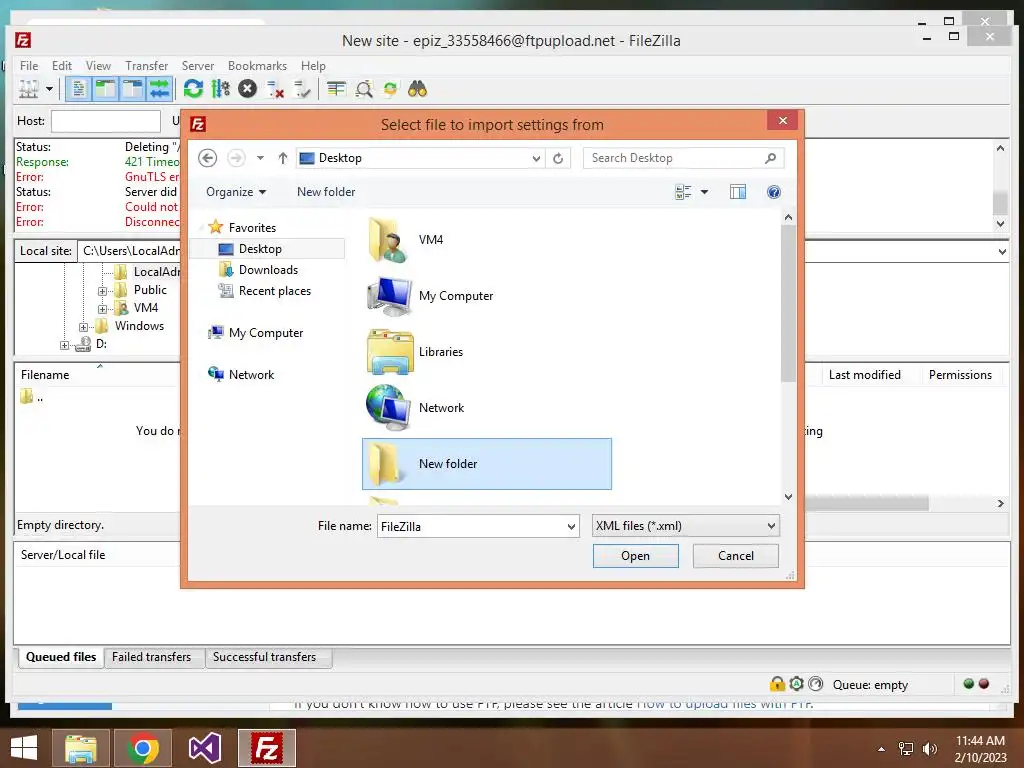
Task: Open Visual Studio from the taskbar
Action: coord(204,748)
